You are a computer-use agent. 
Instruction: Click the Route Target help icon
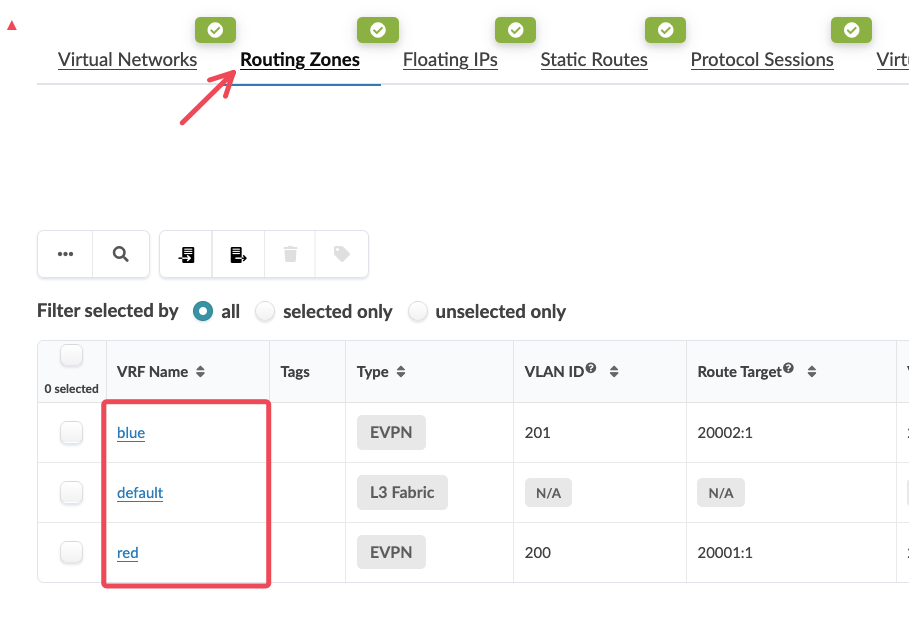click(788, 368)
